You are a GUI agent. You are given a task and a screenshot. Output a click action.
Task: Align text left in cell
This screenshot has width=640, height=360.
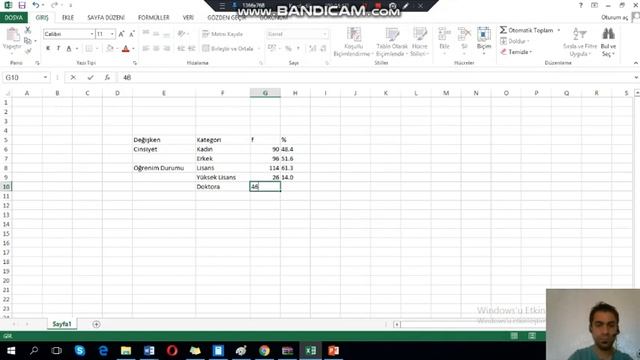[x=146, y=49]
